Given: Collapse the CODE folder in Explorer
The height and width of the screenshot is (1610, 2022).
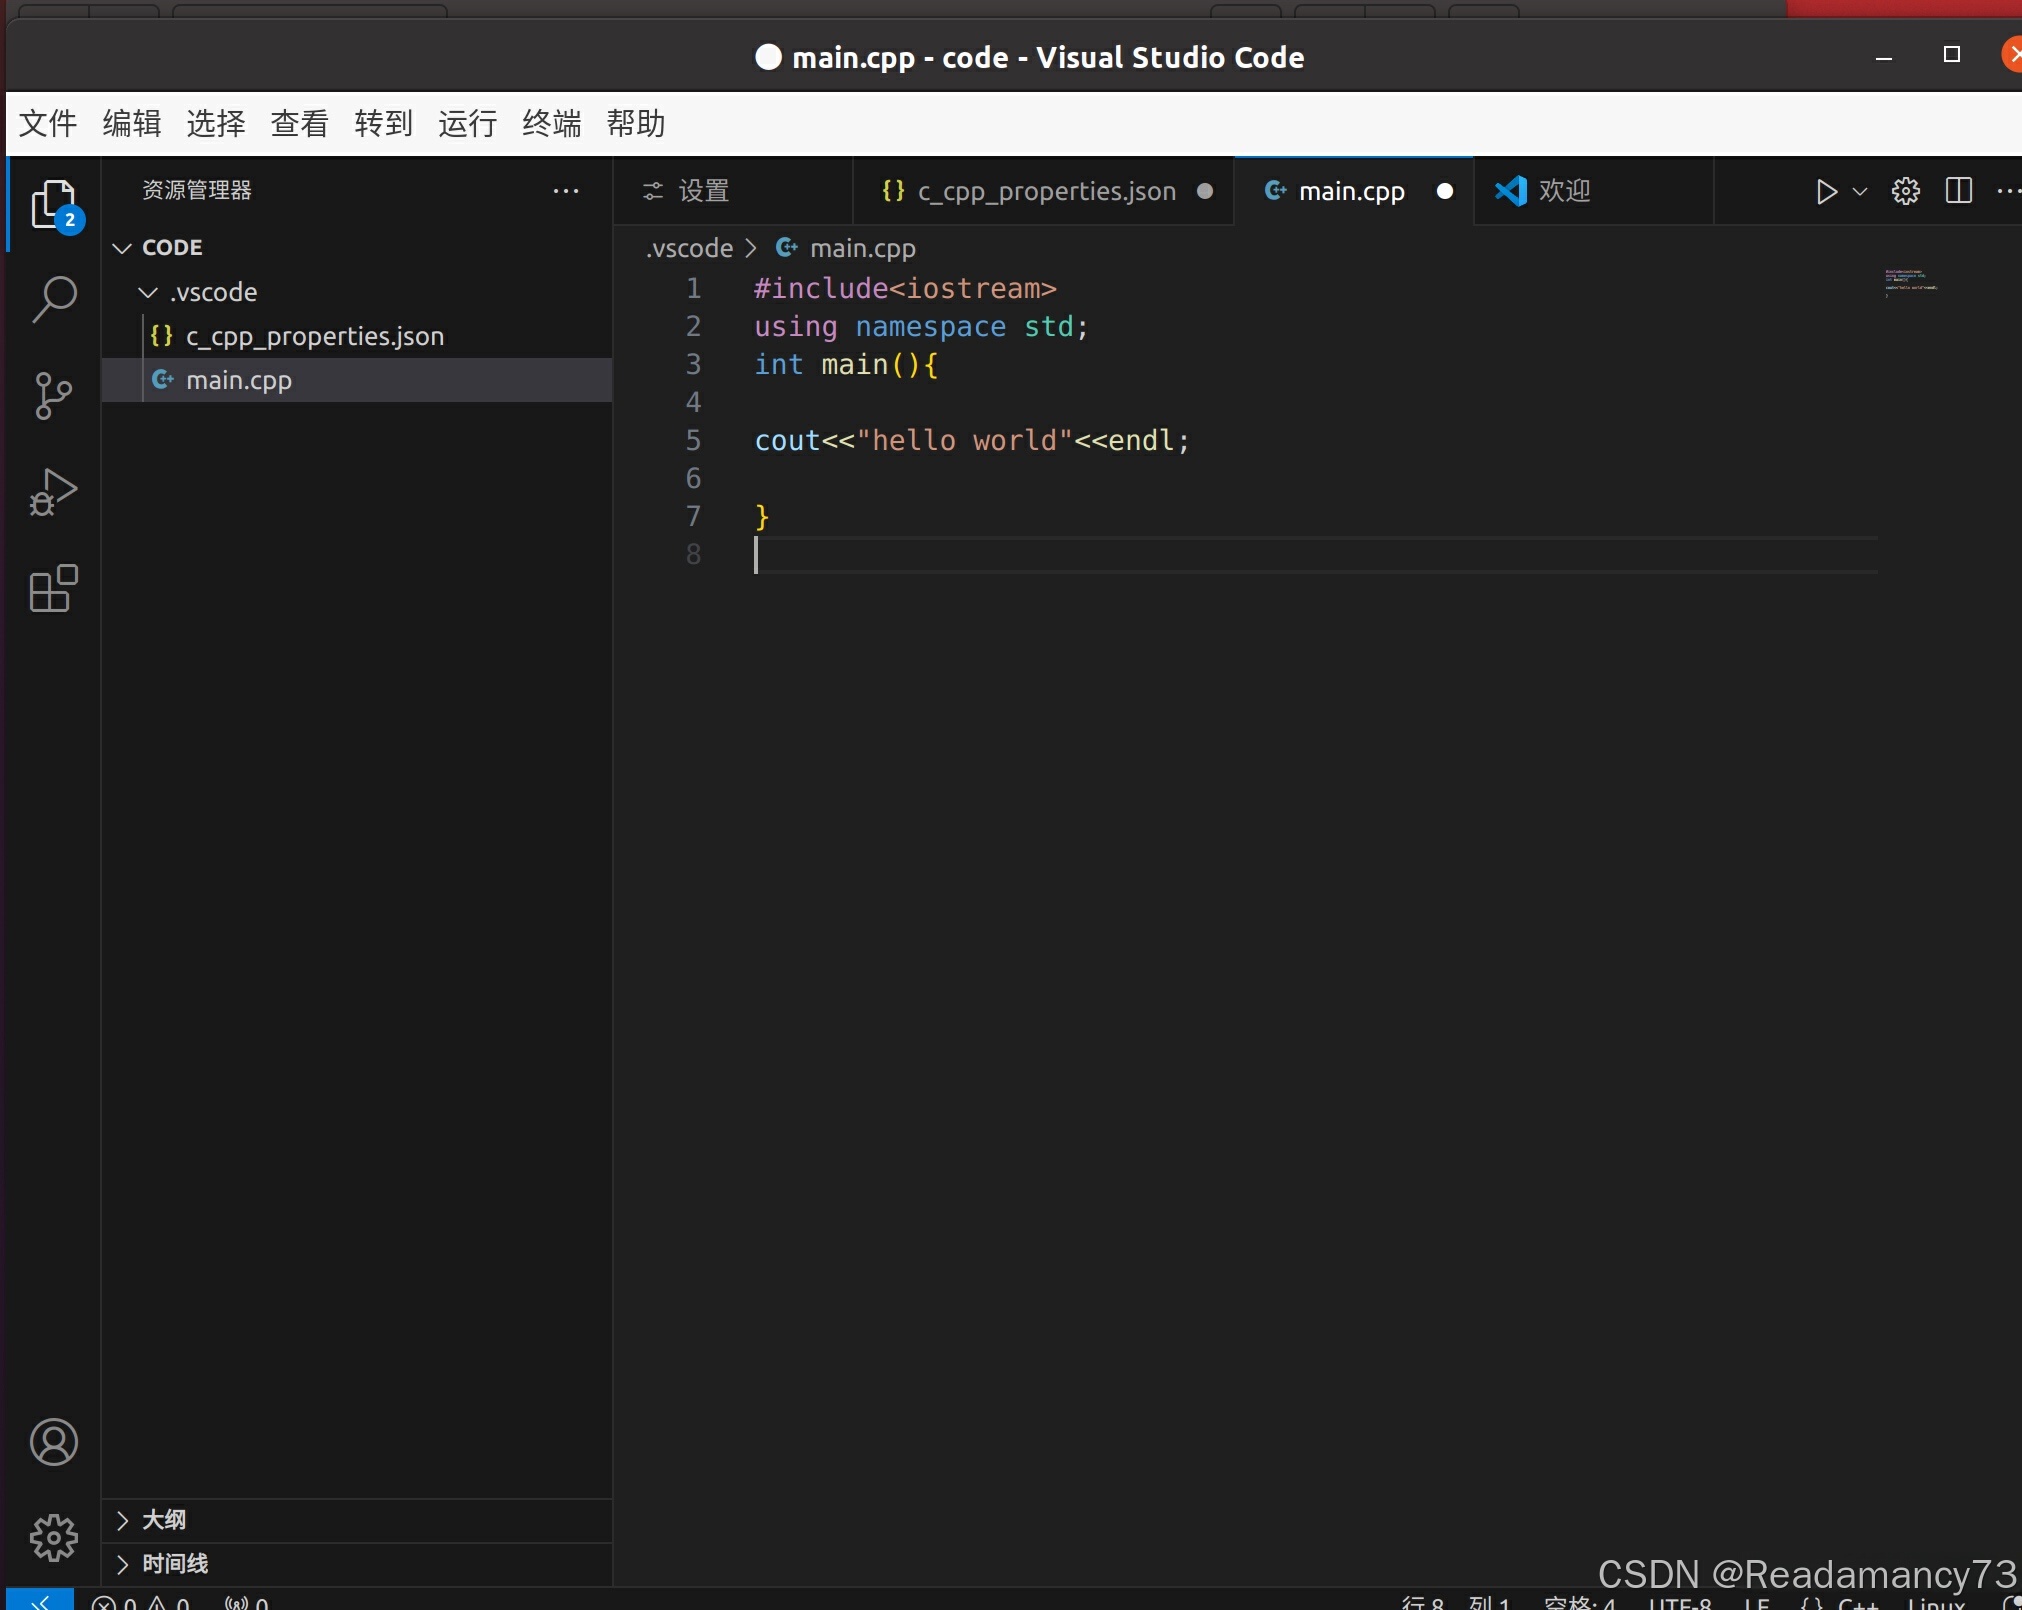Looking at the screenshot, I should click(121, 247).
